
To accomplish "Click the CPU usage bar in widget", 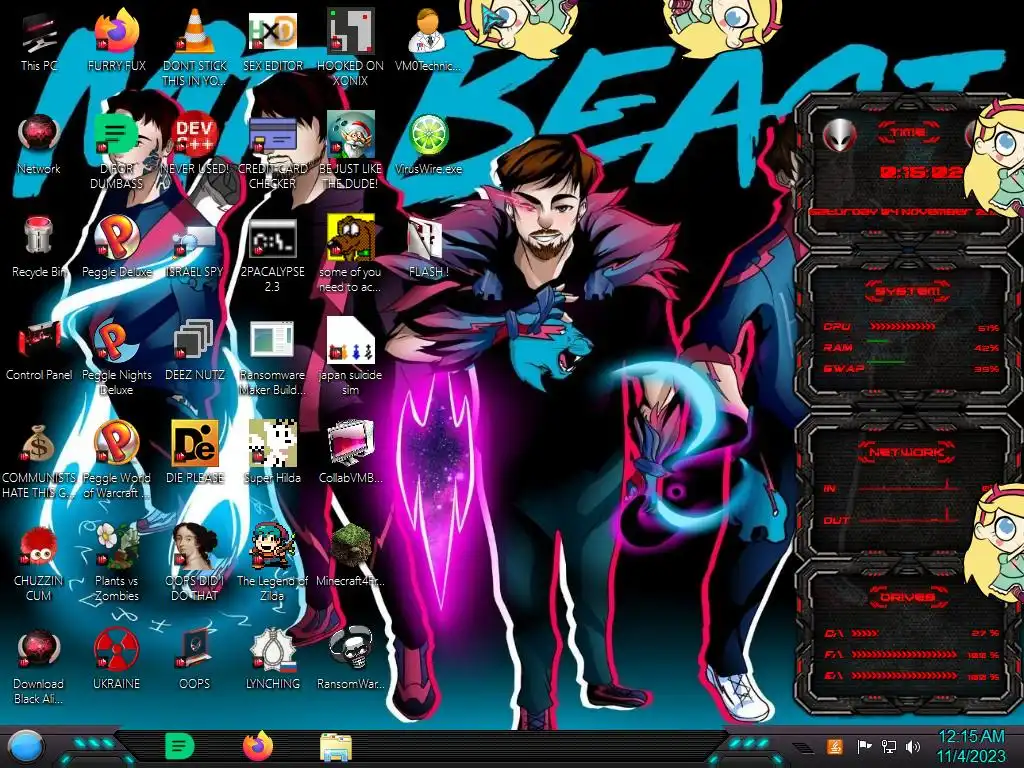I will pyautogui.click(x=903, y=326).
